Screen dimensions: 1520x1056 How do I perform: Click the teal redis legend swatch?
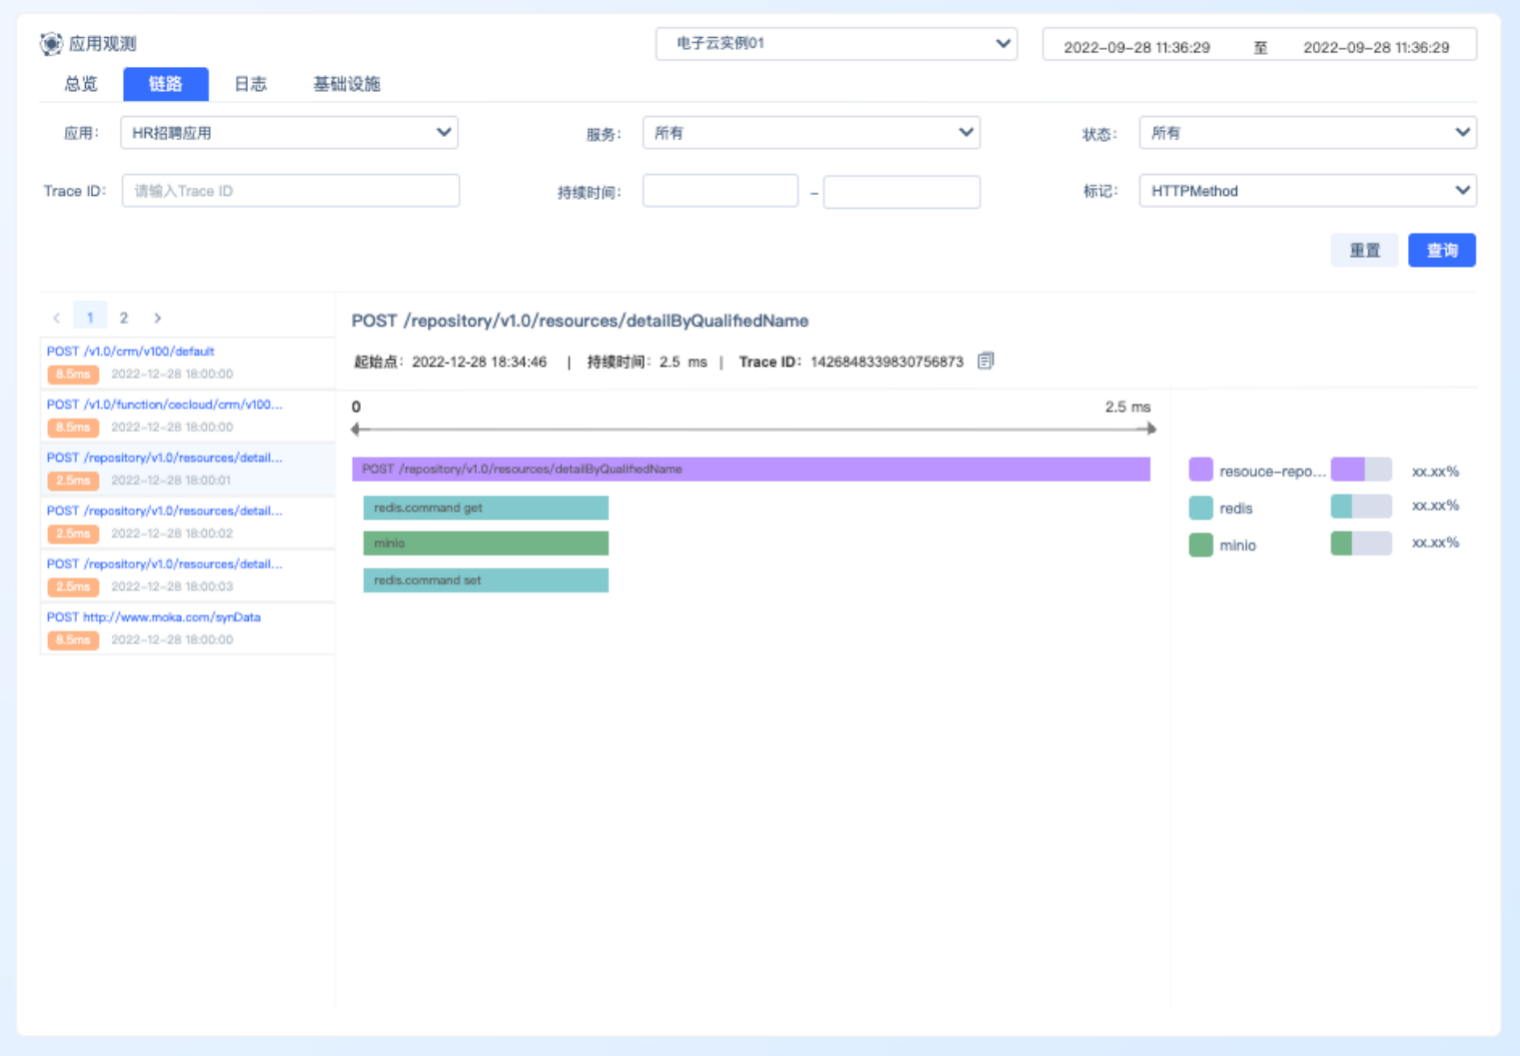tap(1201, 508)
